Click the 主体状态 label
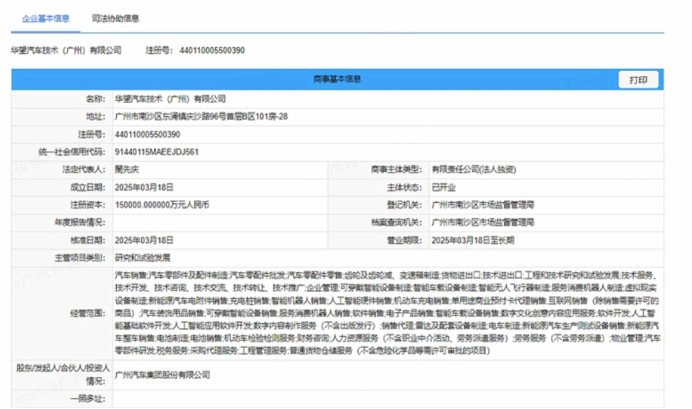 (x=405, y=187)
